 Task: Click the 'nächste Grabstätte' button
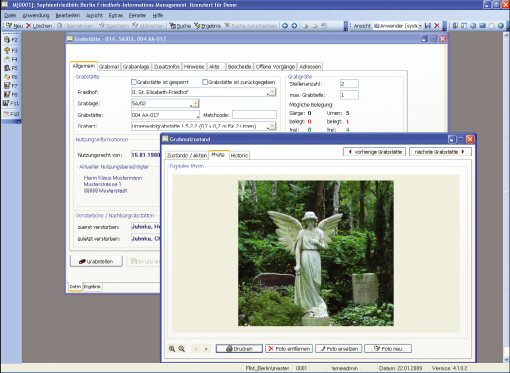click(440, 152)
